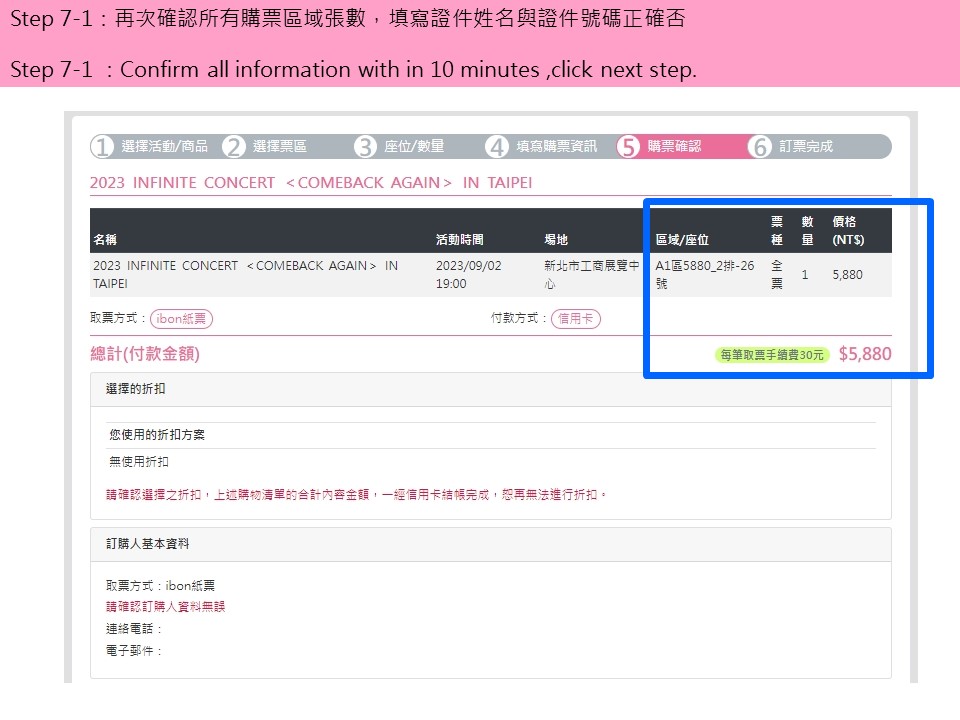Click the 名稱 column header
Screen dimensions: 960x720
pos(105,239)
